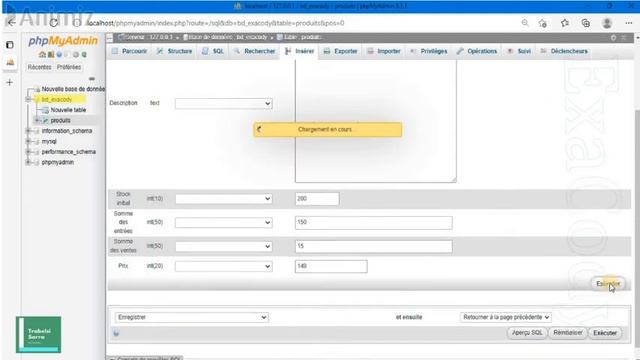Click the browser back arrow
Screen dimensions: 640x360
[11, 23]
